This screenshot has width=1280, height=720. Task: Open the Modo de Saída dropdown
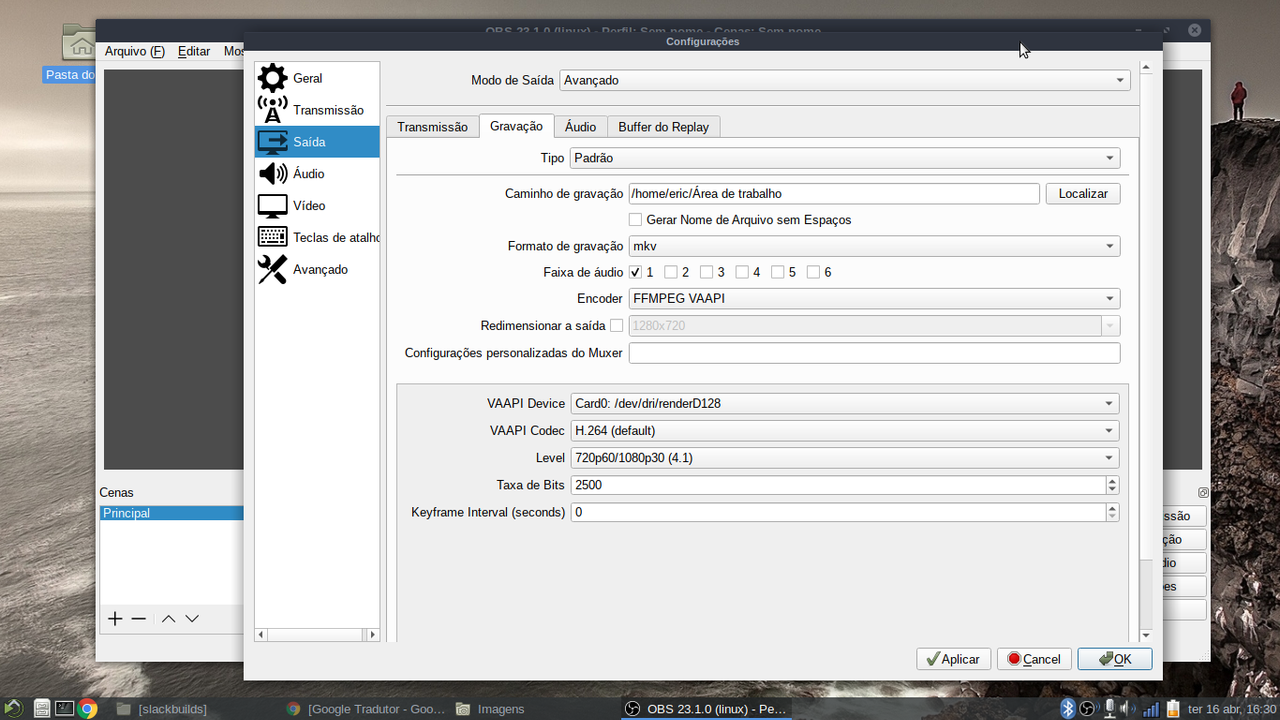click(845, 80)
